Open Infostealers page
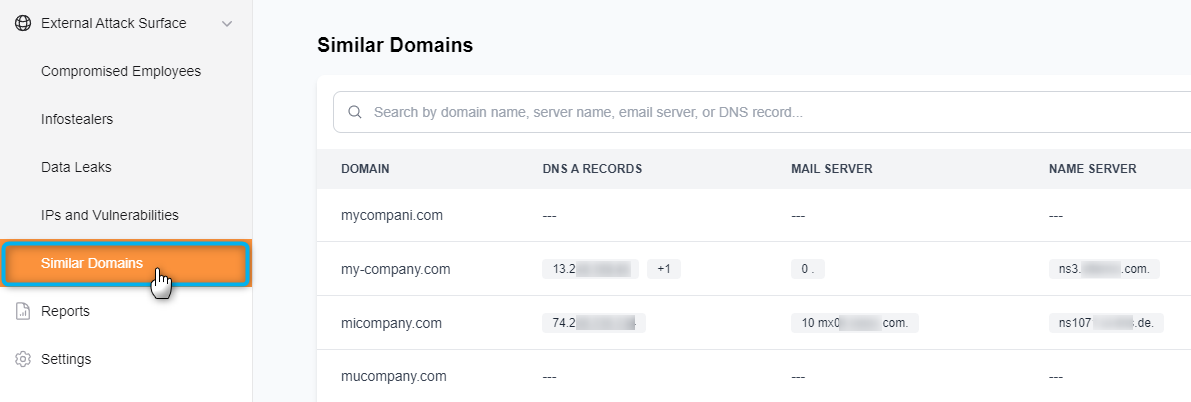The image size is (1191, 402). click(77, 119)
